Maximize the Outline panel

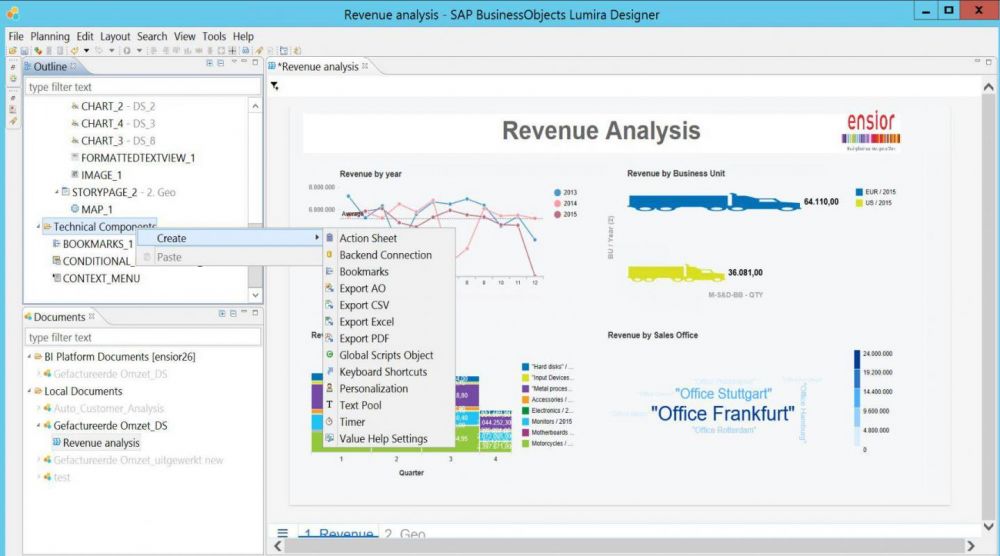pos(255,62)
